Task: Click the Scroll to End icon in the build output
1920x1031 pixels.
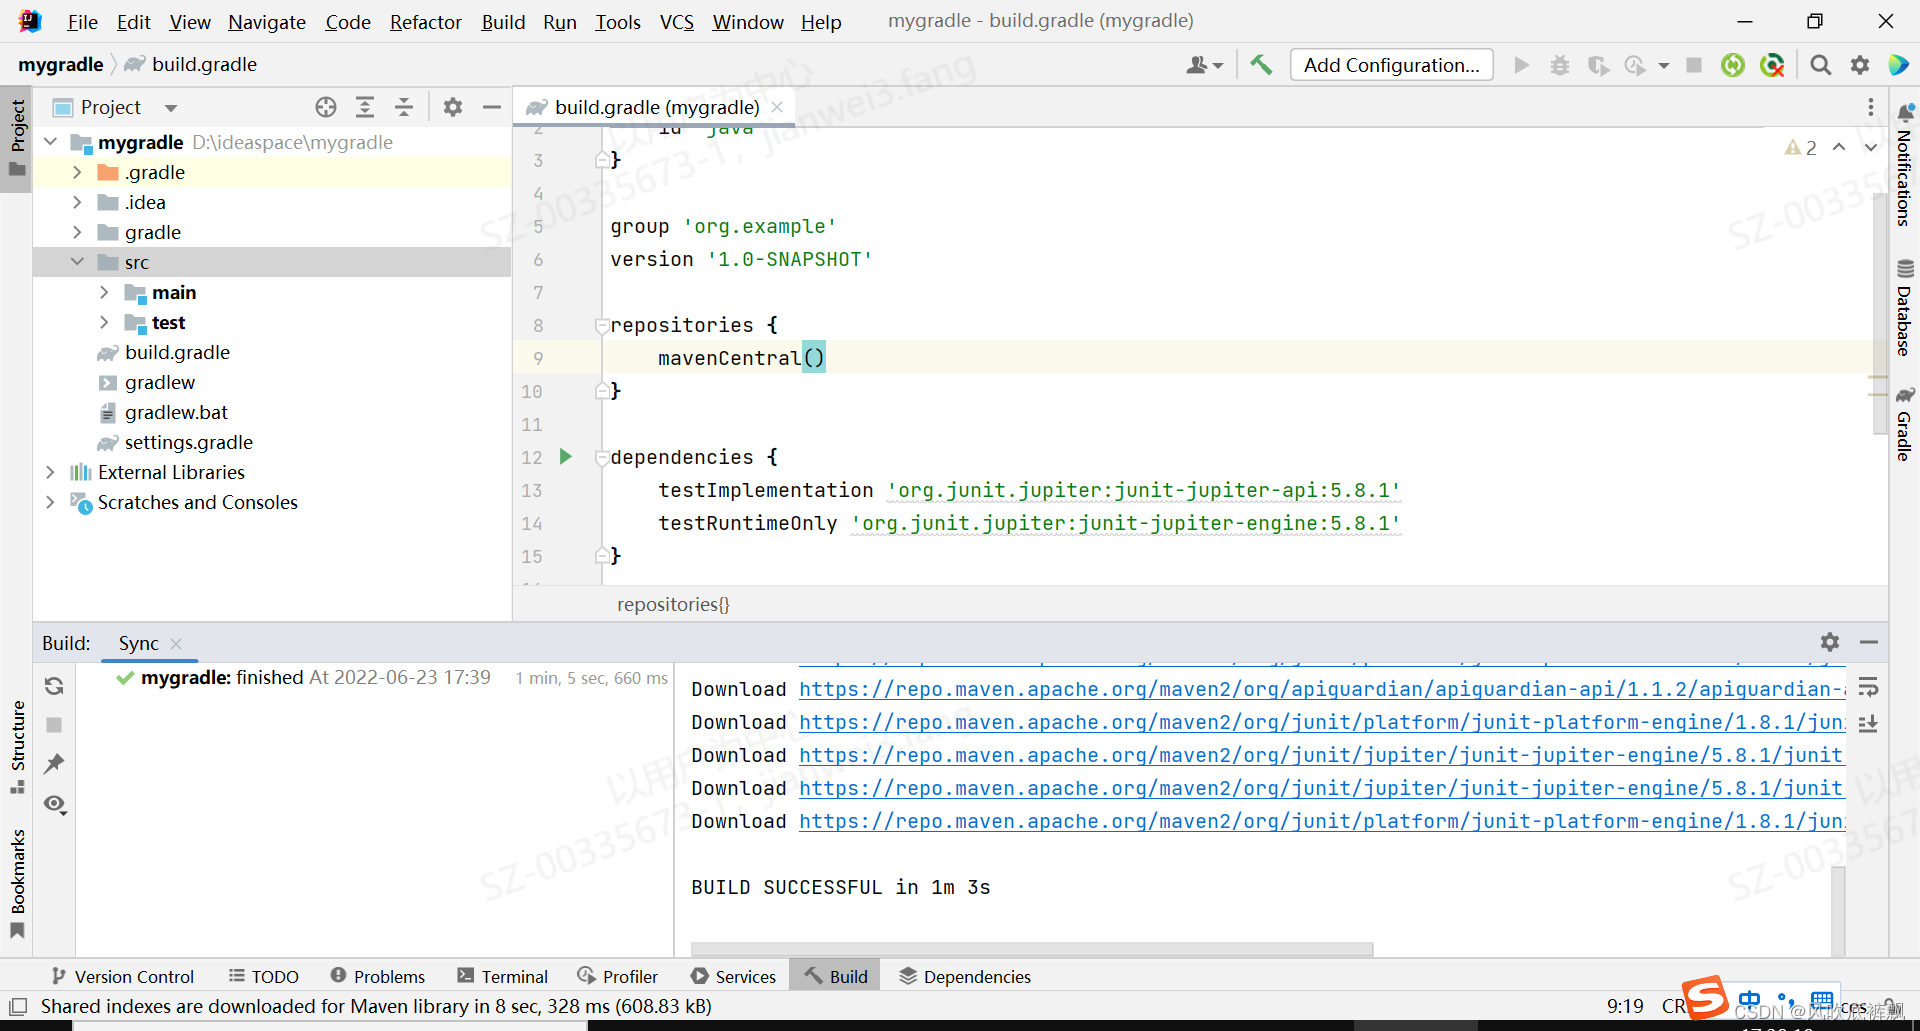Action: pyautogui.click(x=1868, y=723)
